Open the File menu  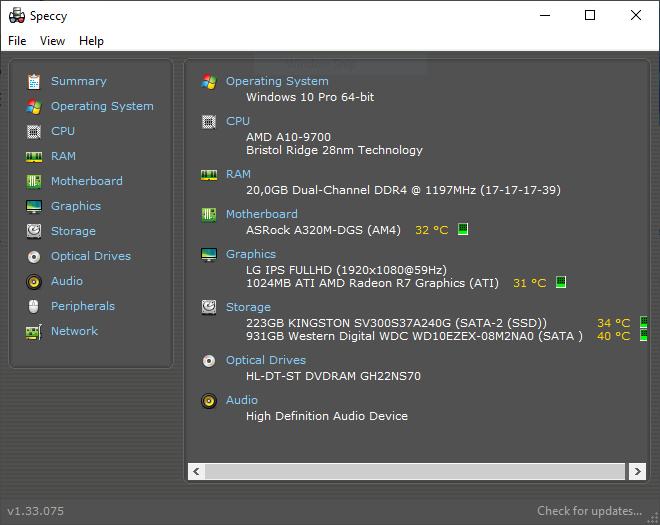pos(17,41)
